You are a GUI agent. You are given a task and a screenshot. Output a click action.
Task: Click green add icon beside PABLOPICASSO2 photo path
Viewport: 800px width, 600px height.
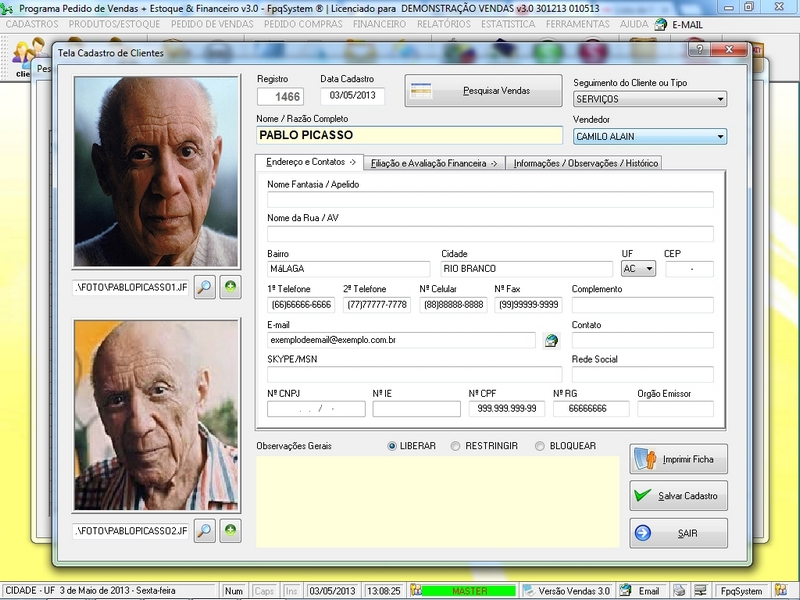coord(230,530)
